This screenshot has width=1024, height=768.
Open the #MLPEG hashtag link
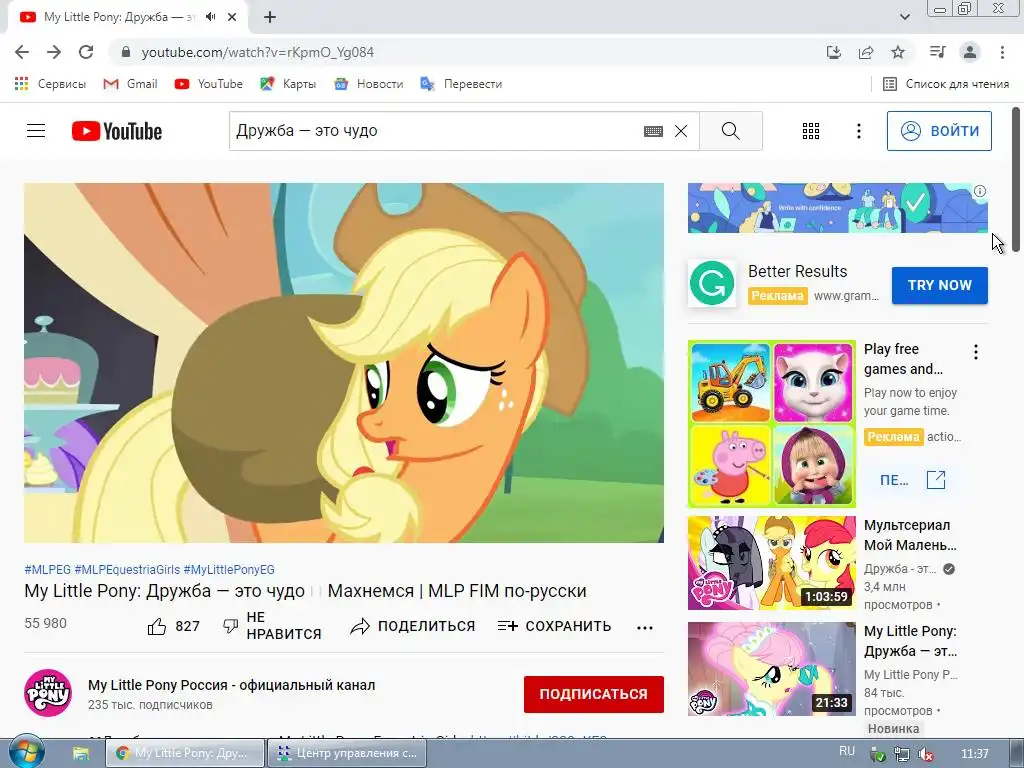(47, 569)
